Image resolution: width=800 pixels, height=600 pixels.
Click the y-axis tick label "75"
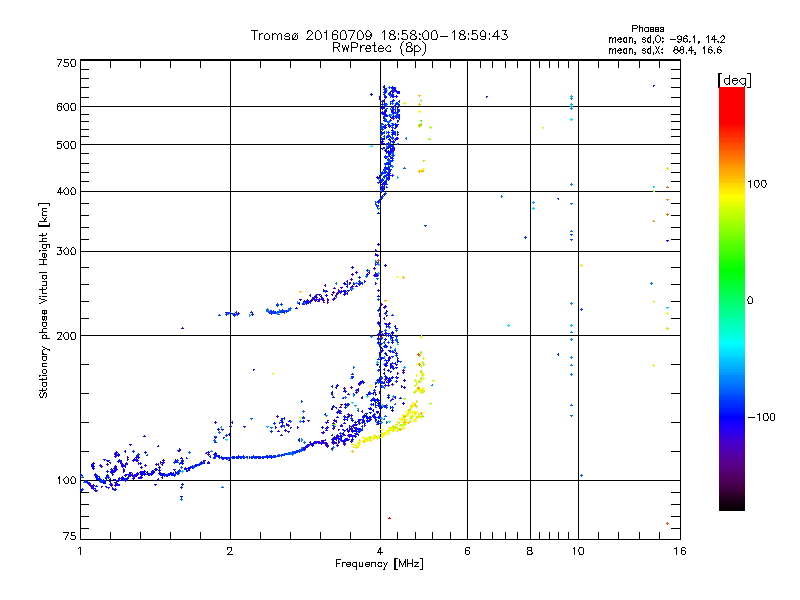tap(70, 536)
